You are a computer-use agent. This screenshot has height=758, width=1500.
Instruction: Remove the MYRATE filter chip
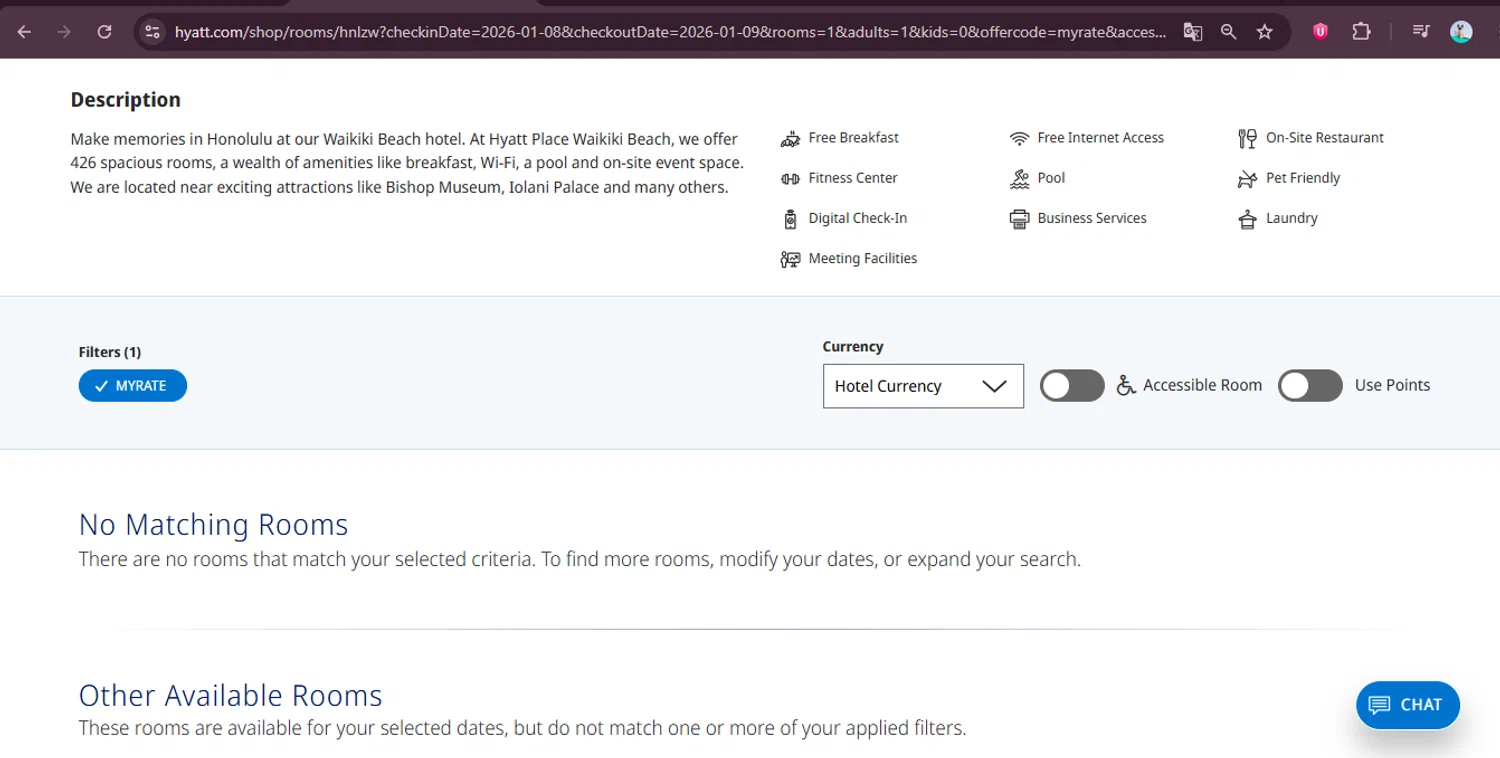coord(133,386)
